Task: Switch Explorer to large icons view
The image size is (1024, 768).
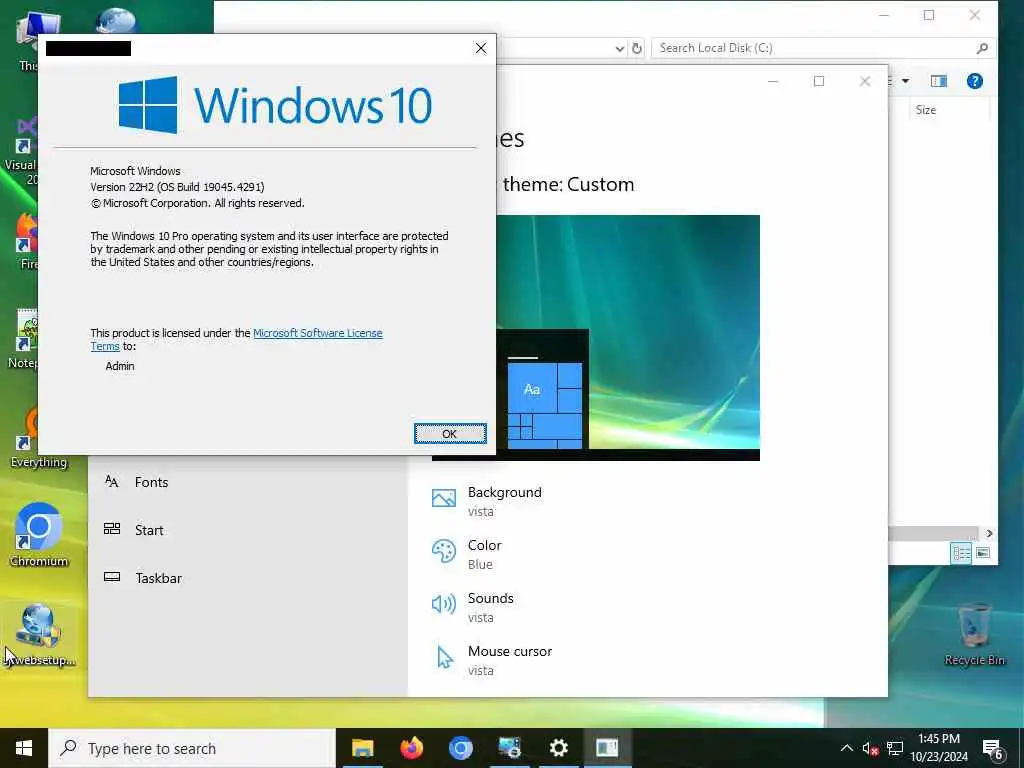Action: coord(983,553)
